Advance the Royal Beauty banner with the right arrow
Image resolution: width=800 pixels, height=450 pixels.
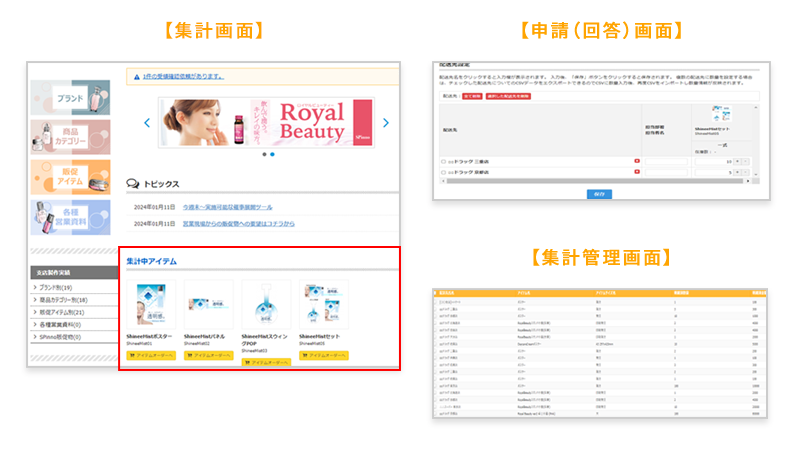(x=386, y=123)
